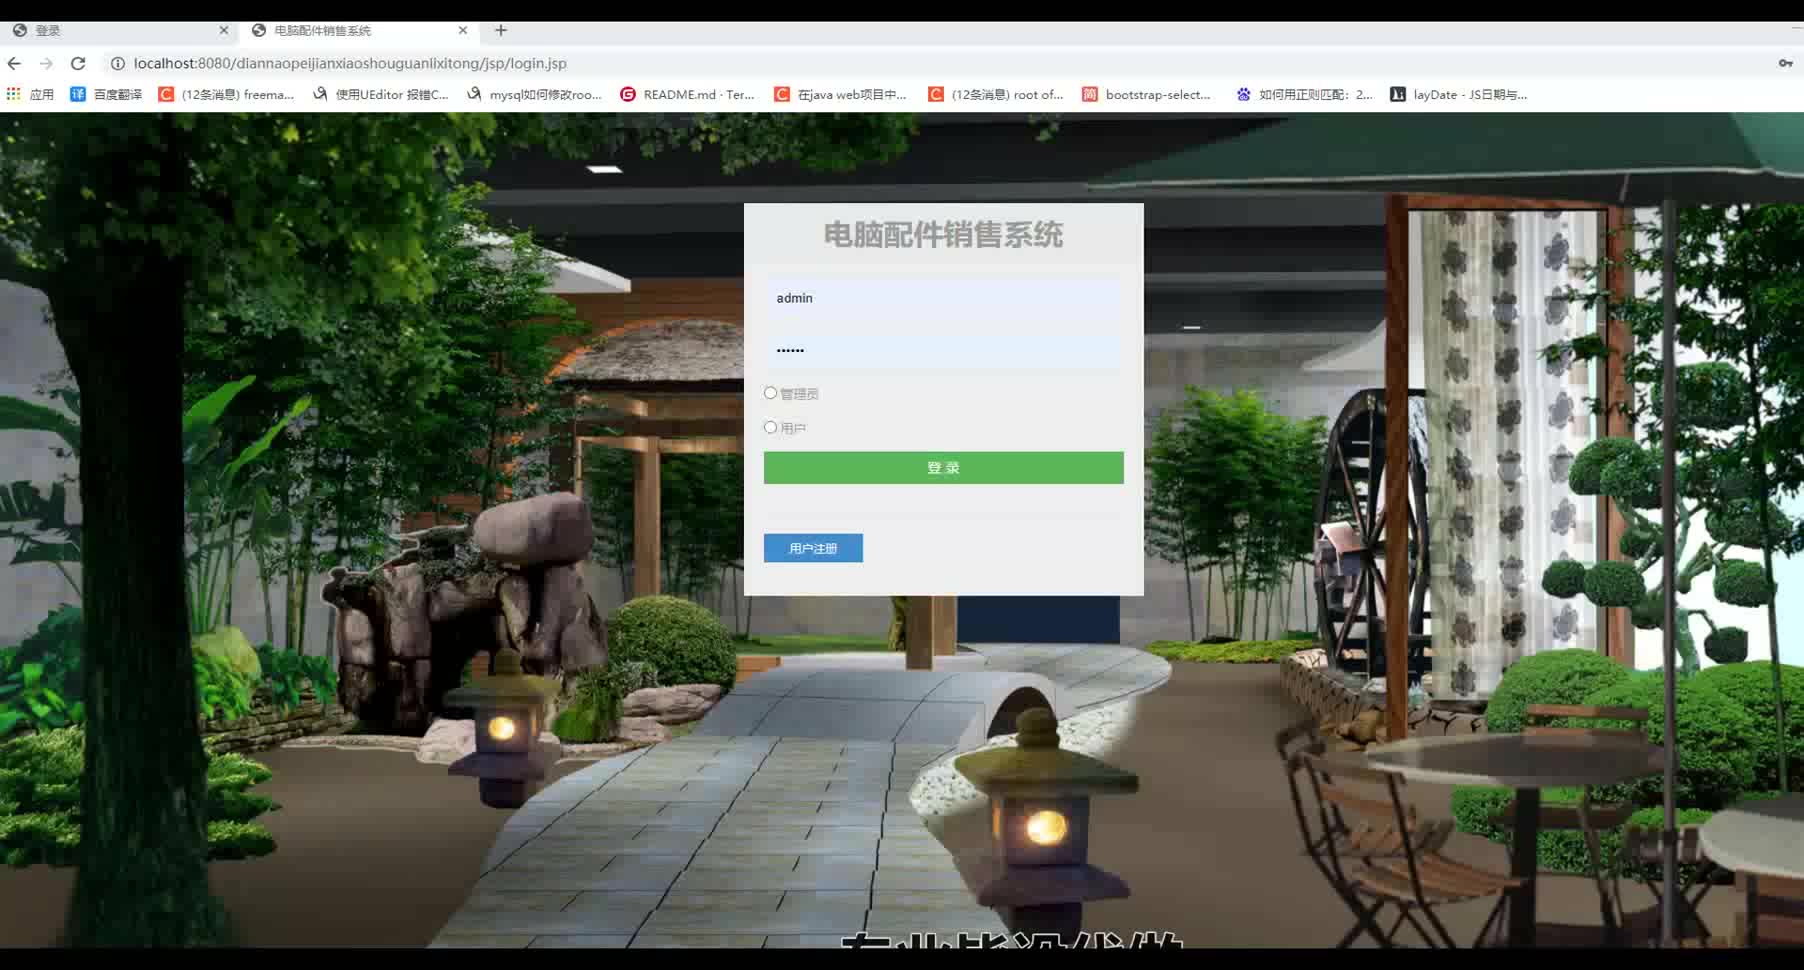The image size is (1804, 970).
Task: Open the bootstrap-select bookmark
Action: point(1146,94)
